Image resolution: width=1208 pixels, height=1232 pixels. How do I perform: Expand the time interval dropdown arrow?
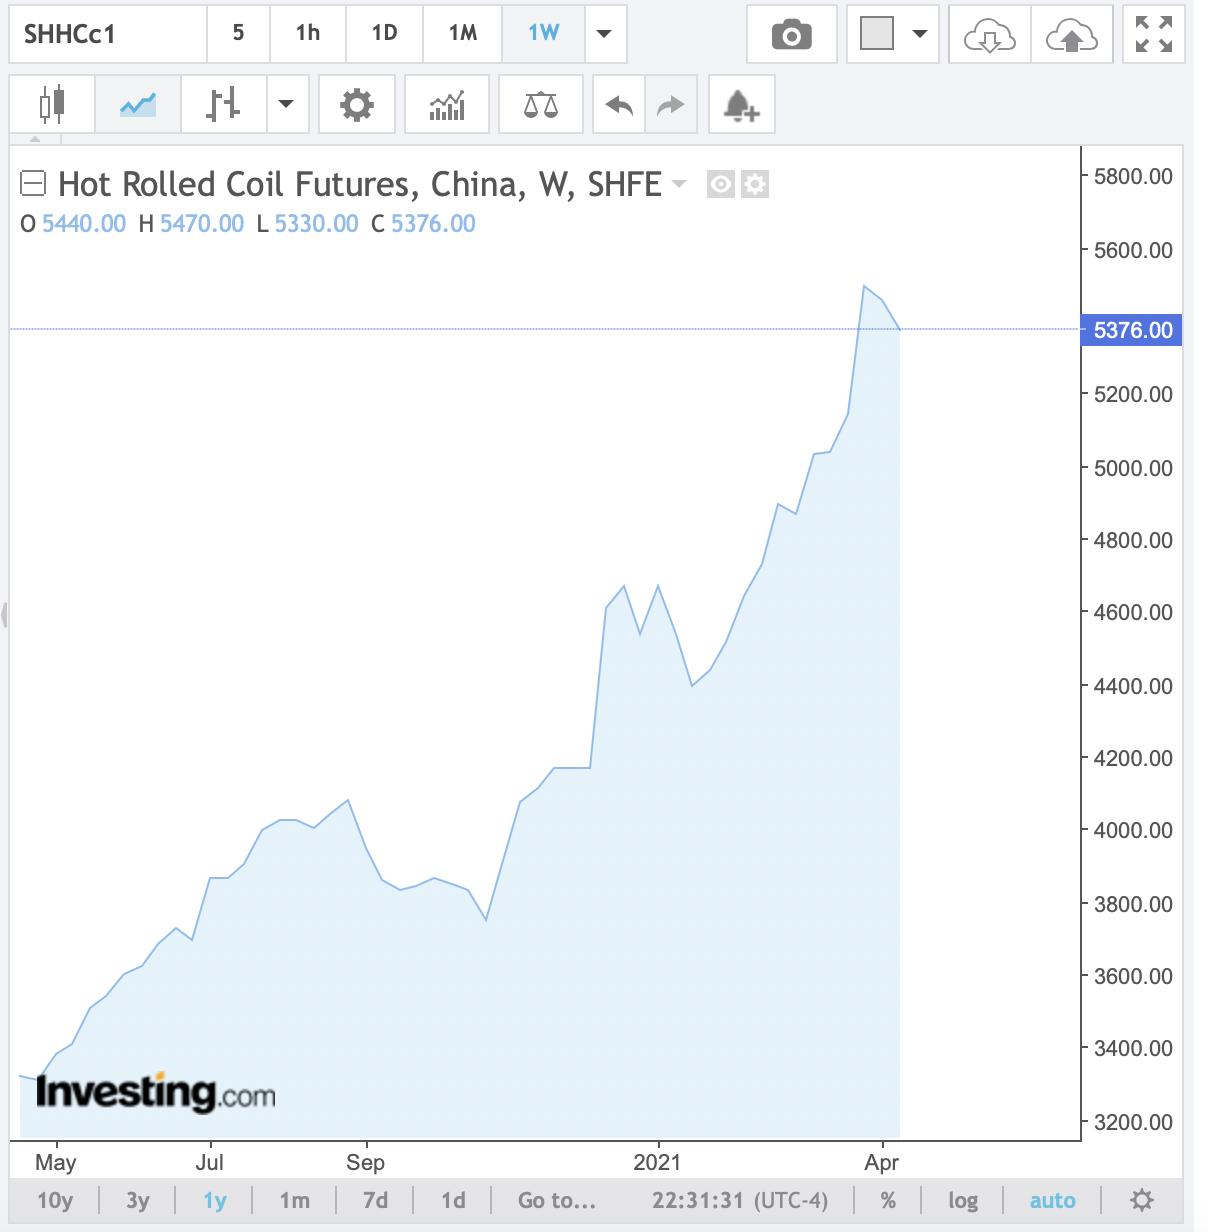click(604, 34)
